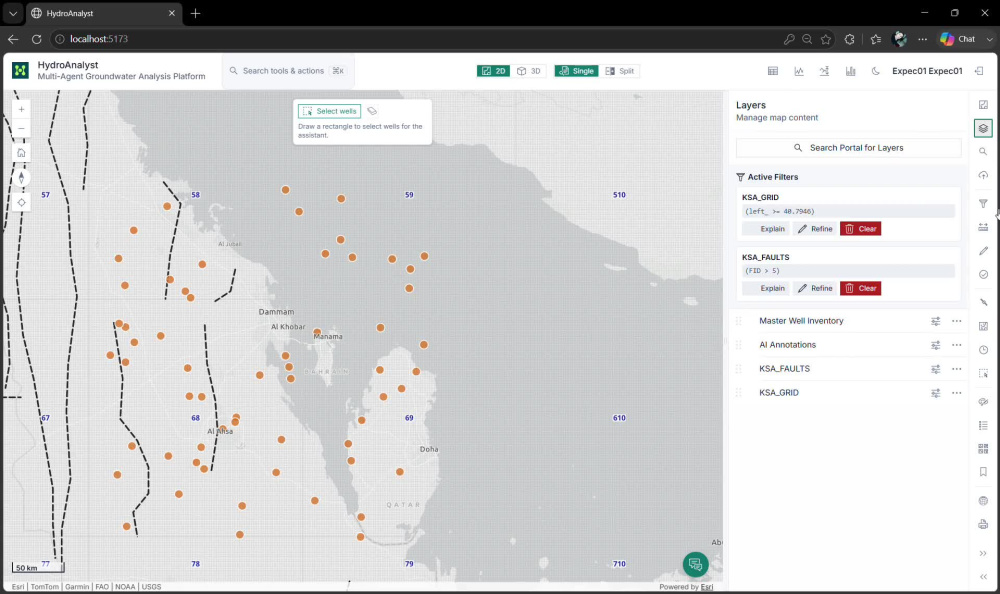Click Search tools & actions box
The height and width of the screenshot is (594, 1000).
(288, 71)
